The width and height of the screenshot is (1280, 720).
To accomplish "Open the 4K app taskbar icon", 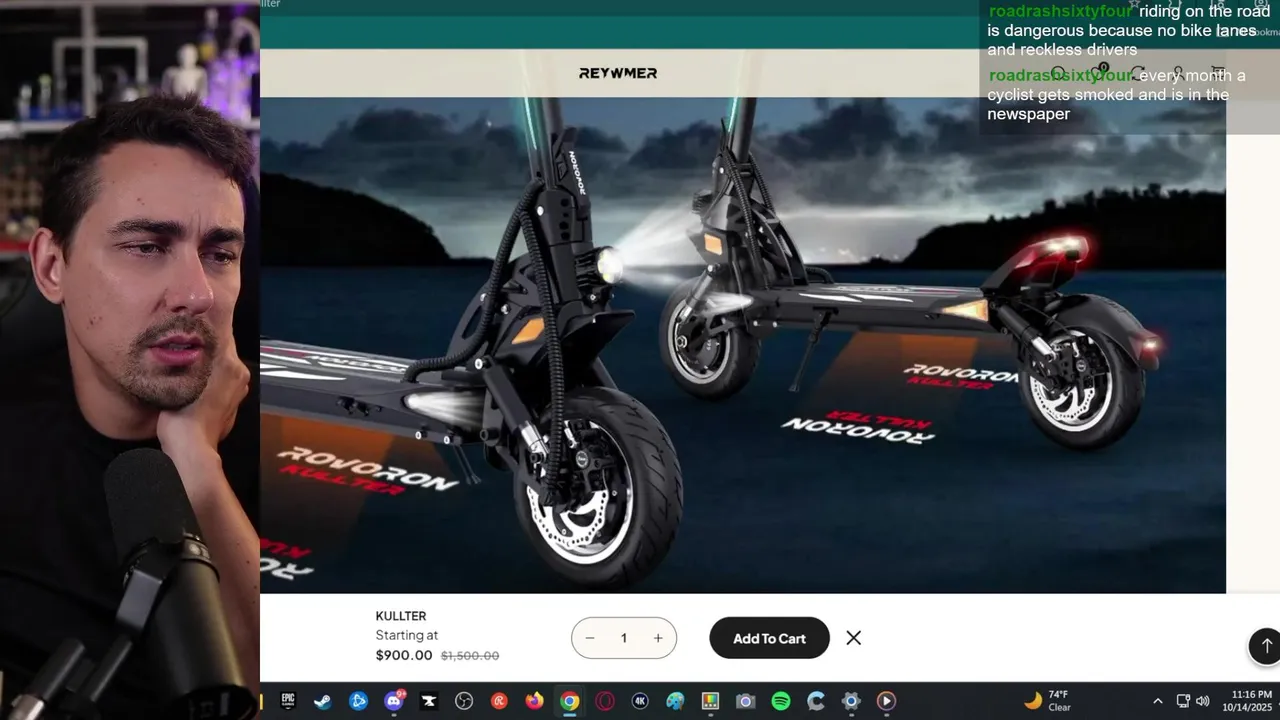I will [x=640, y=701].
